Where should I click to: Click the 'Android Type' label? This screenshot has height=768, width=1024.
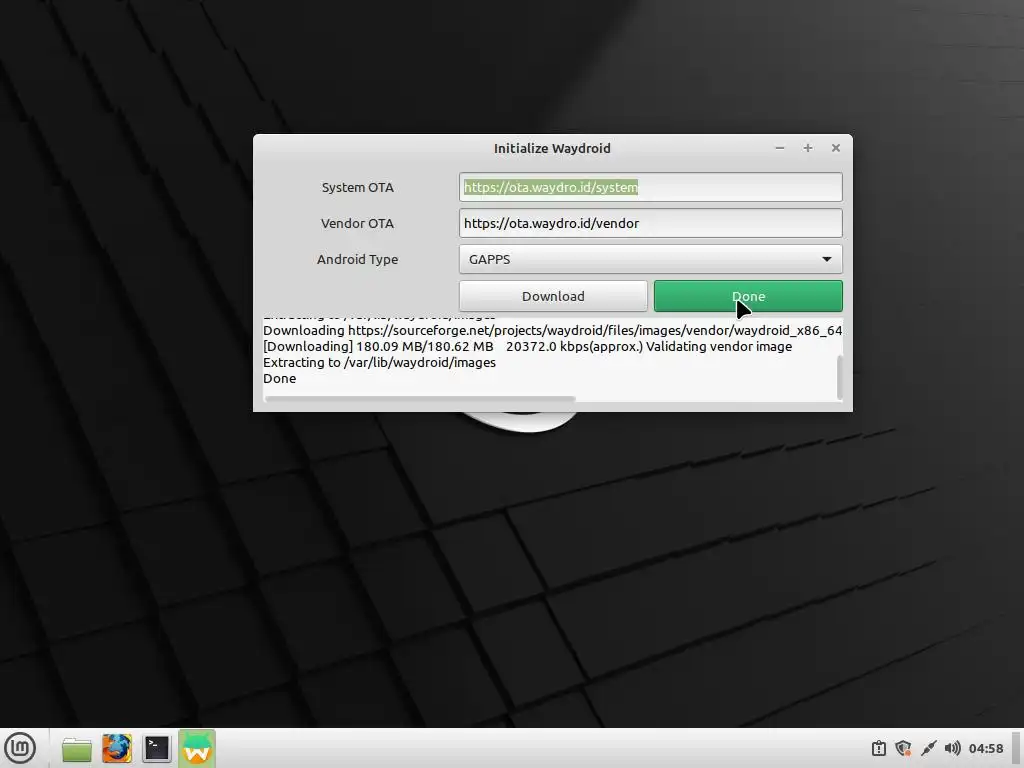(357, 259)
